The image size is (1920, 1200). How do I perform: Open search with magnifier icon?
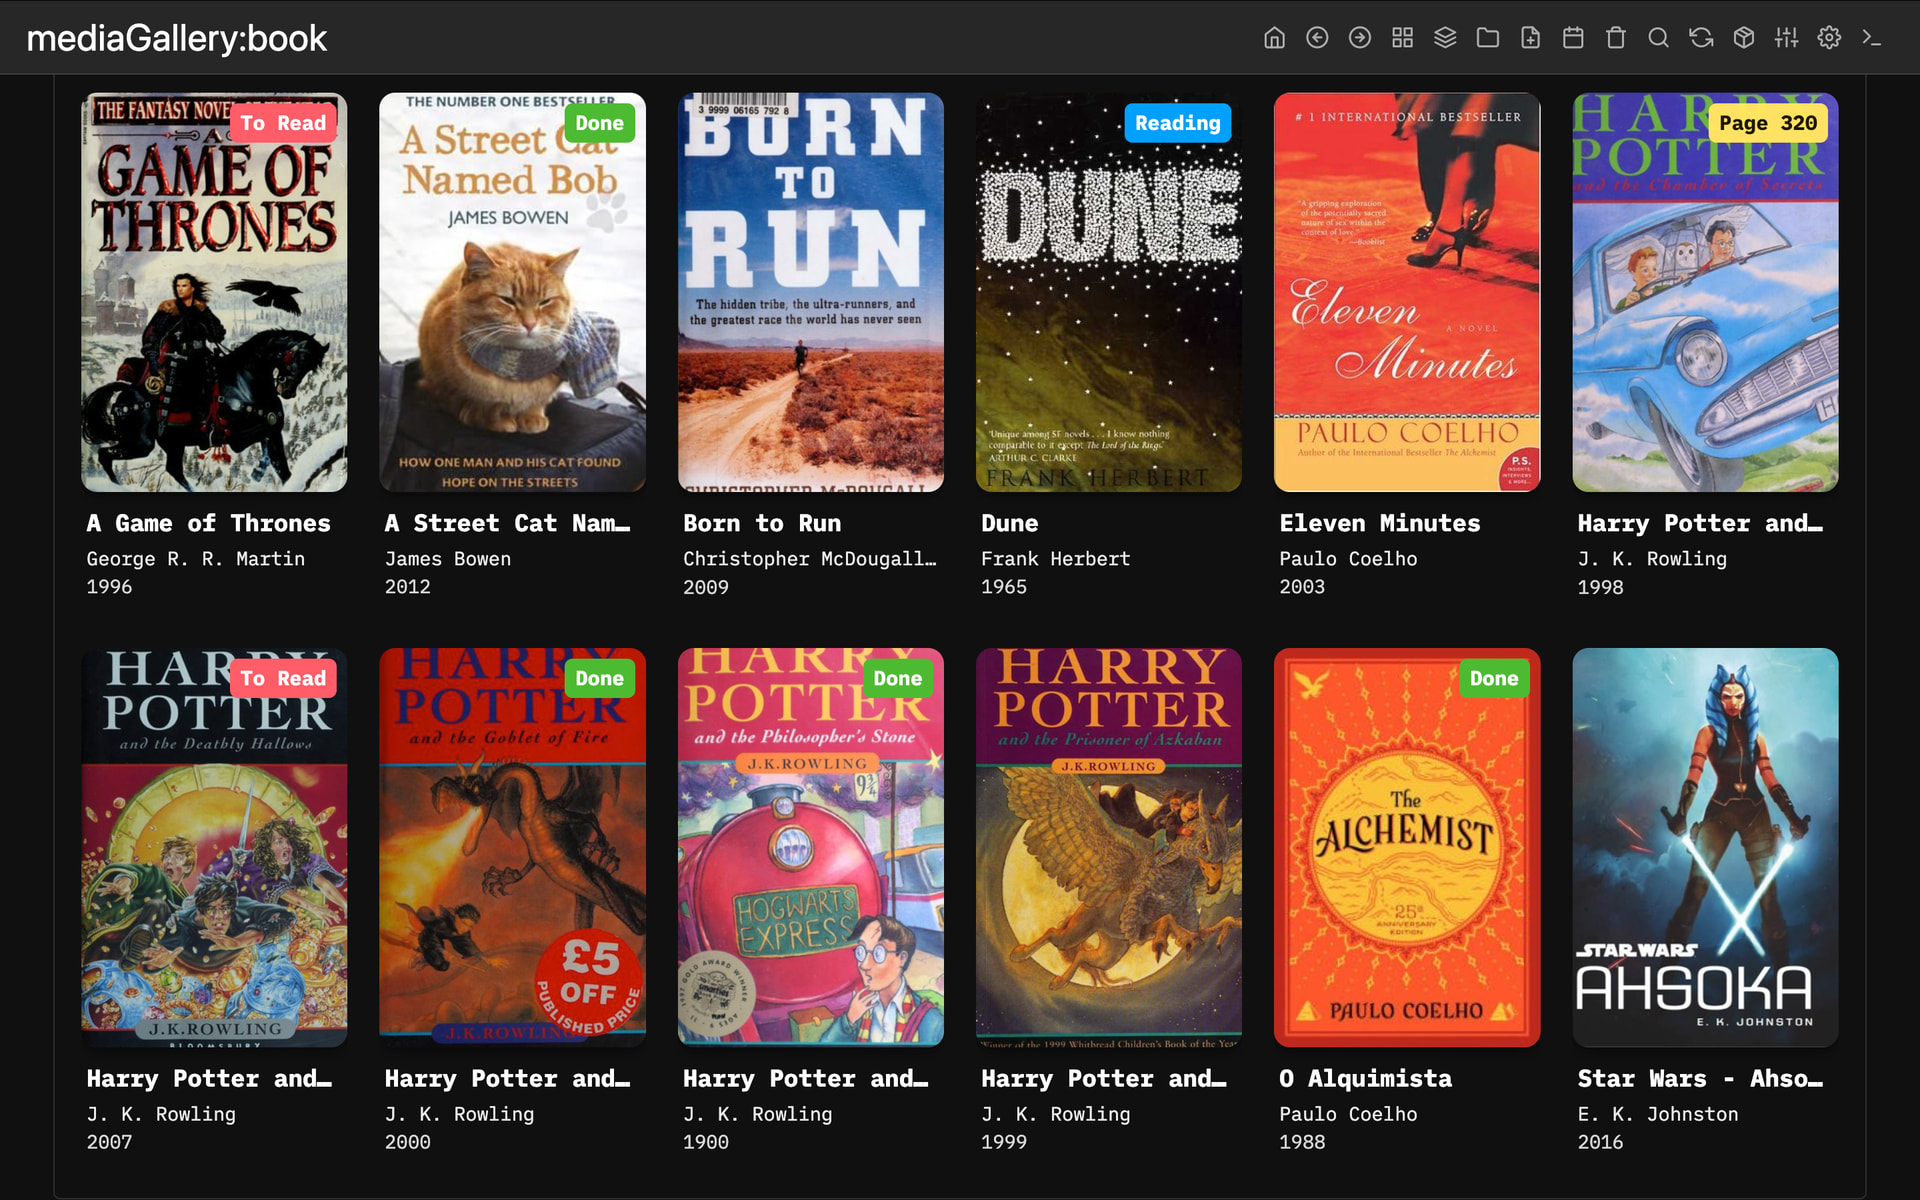click(x=1658, y=38)
